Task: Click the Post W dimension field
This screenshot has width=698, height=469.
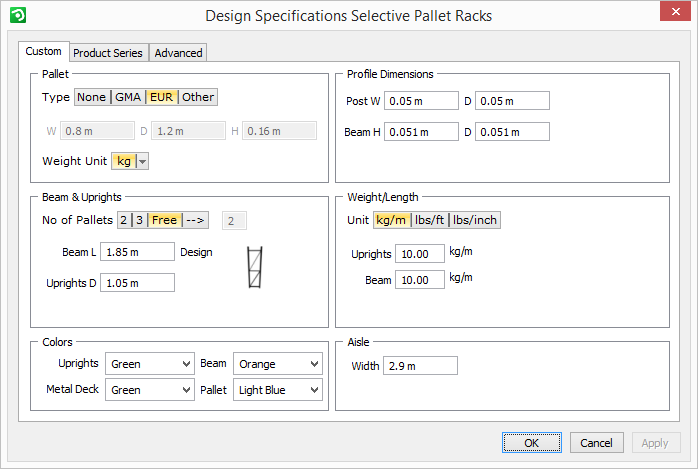Action: coord(421,101)
